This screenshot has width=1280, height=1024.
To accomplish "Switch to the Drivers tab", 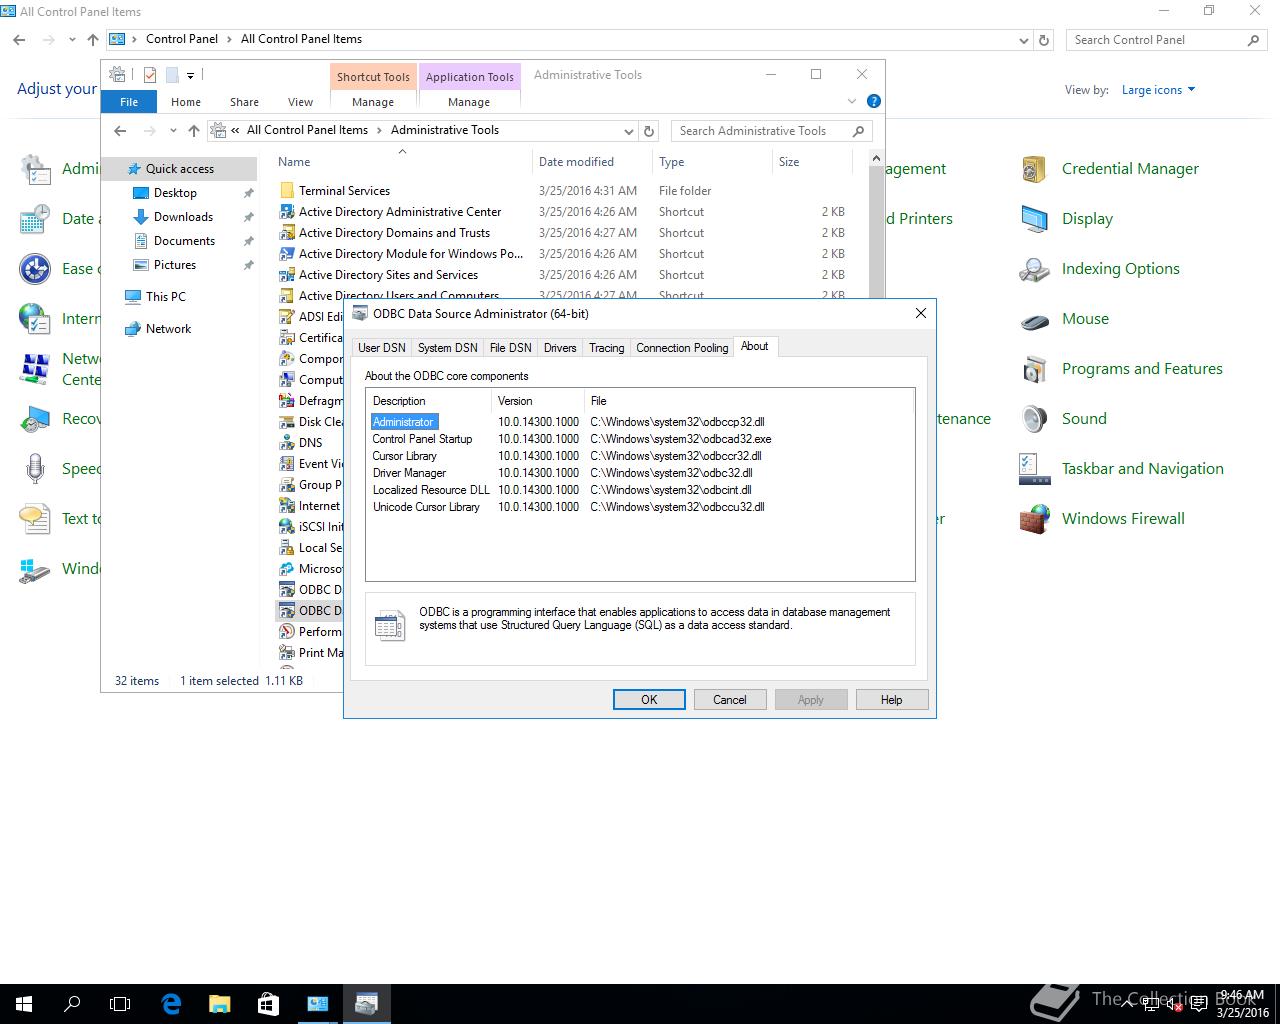I will point(560,348).
